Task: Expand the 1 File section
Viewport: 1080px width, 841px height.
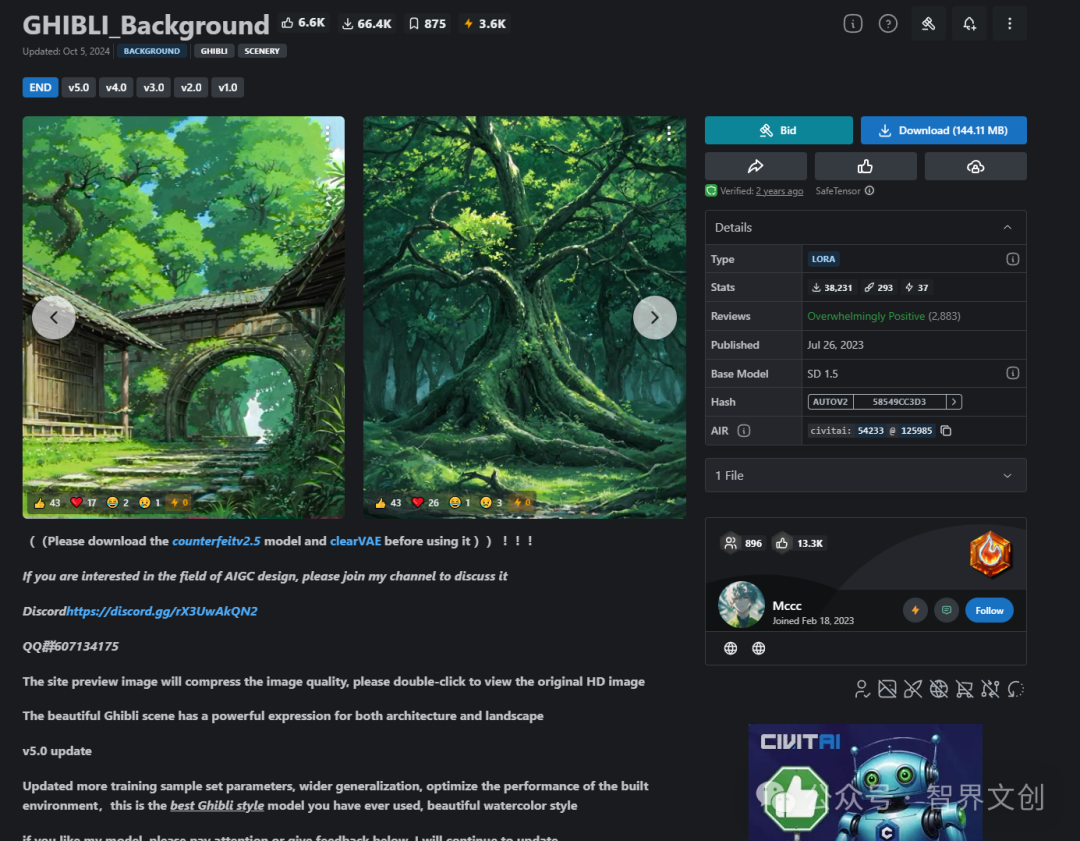Action: 866,475
